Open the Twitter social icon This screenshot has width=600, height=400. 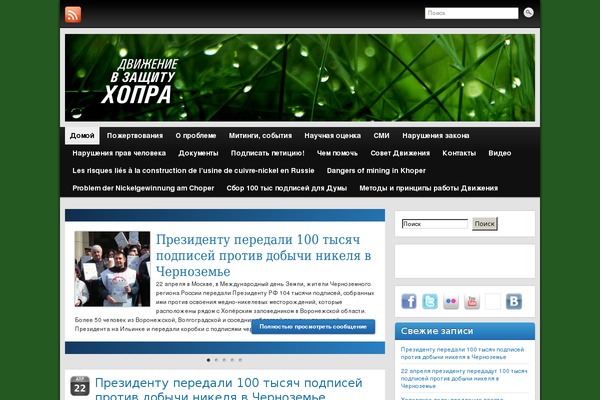[430, 301]
